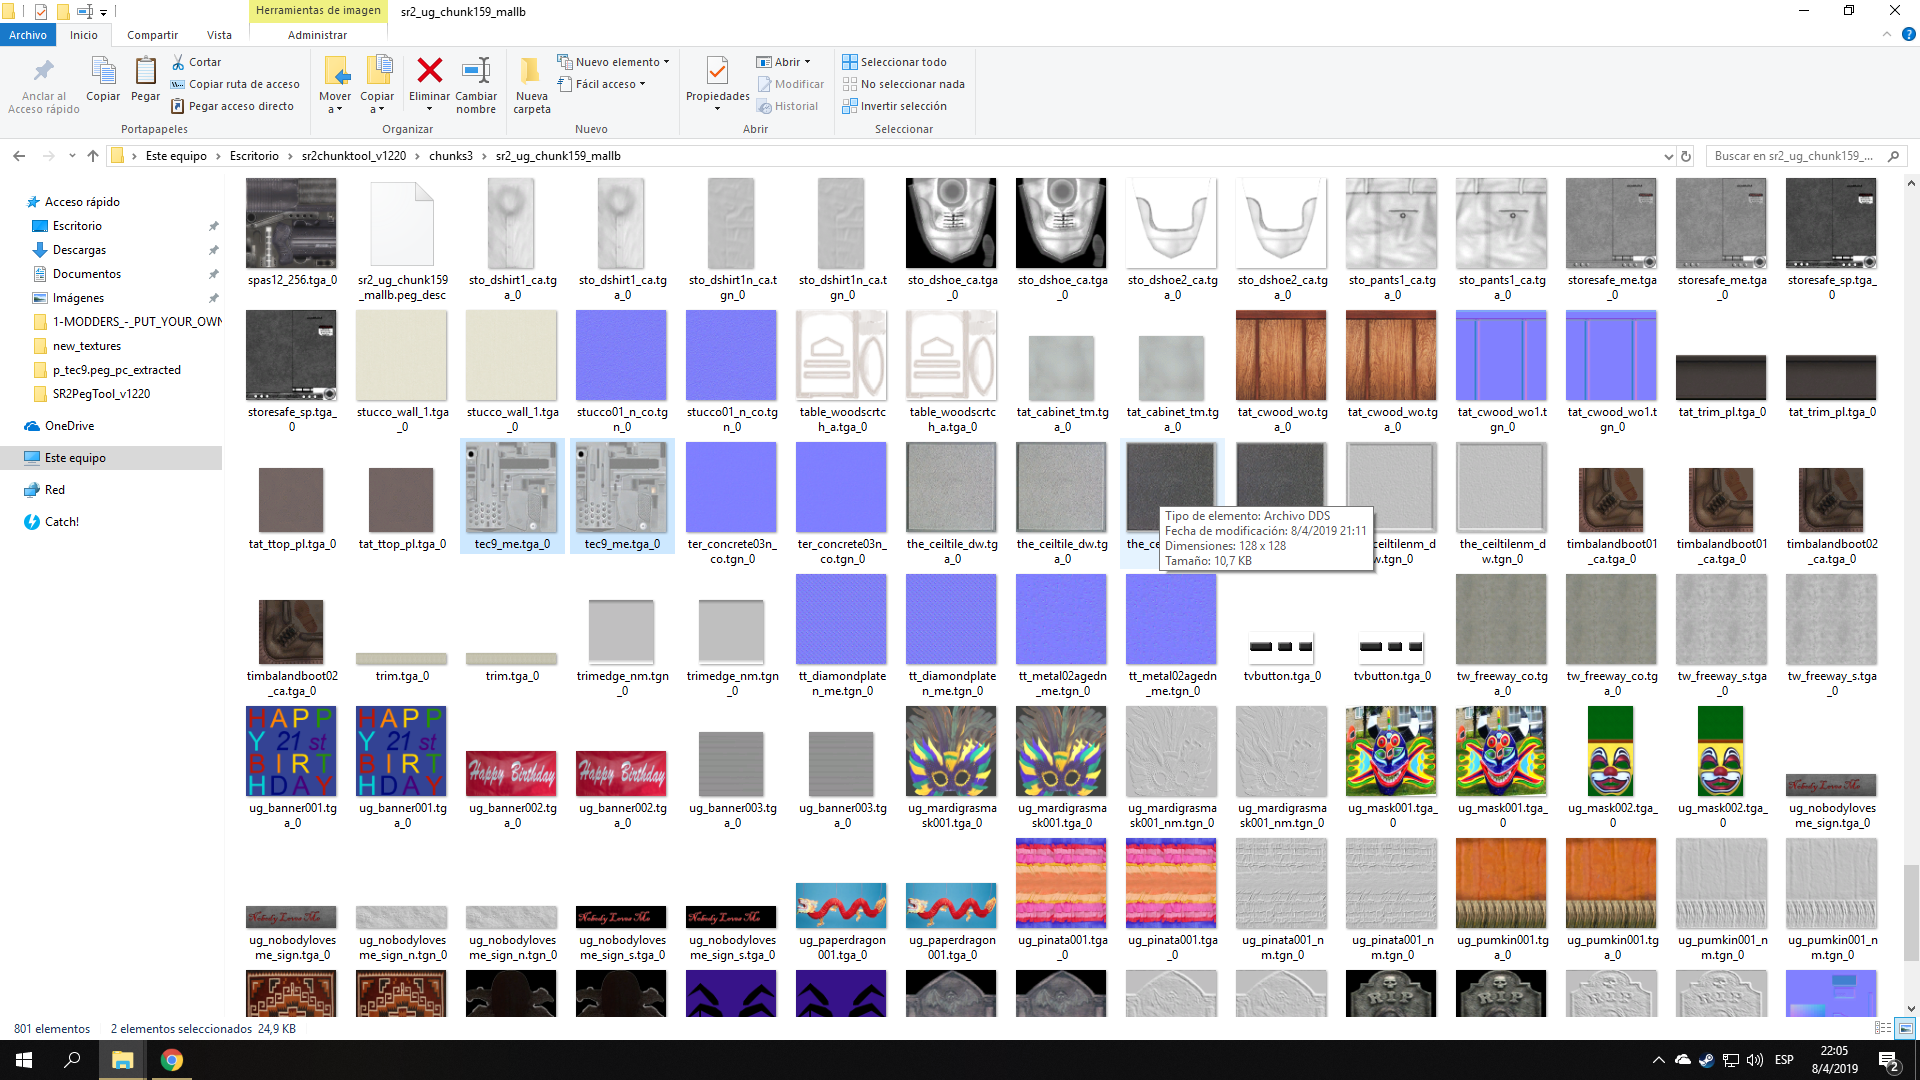Click the taskbar search magnifier
The height and width of the screenshot is (1080, 1920).
click(x=72, y=1060)
